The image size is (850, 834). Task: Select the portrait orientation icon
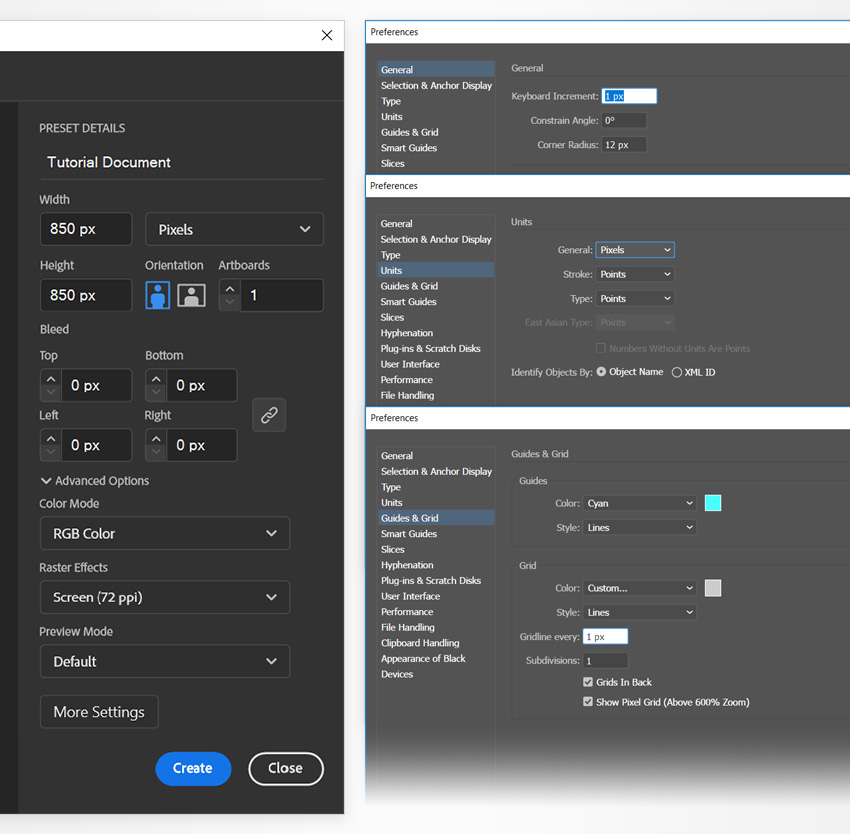pos(157,294)
